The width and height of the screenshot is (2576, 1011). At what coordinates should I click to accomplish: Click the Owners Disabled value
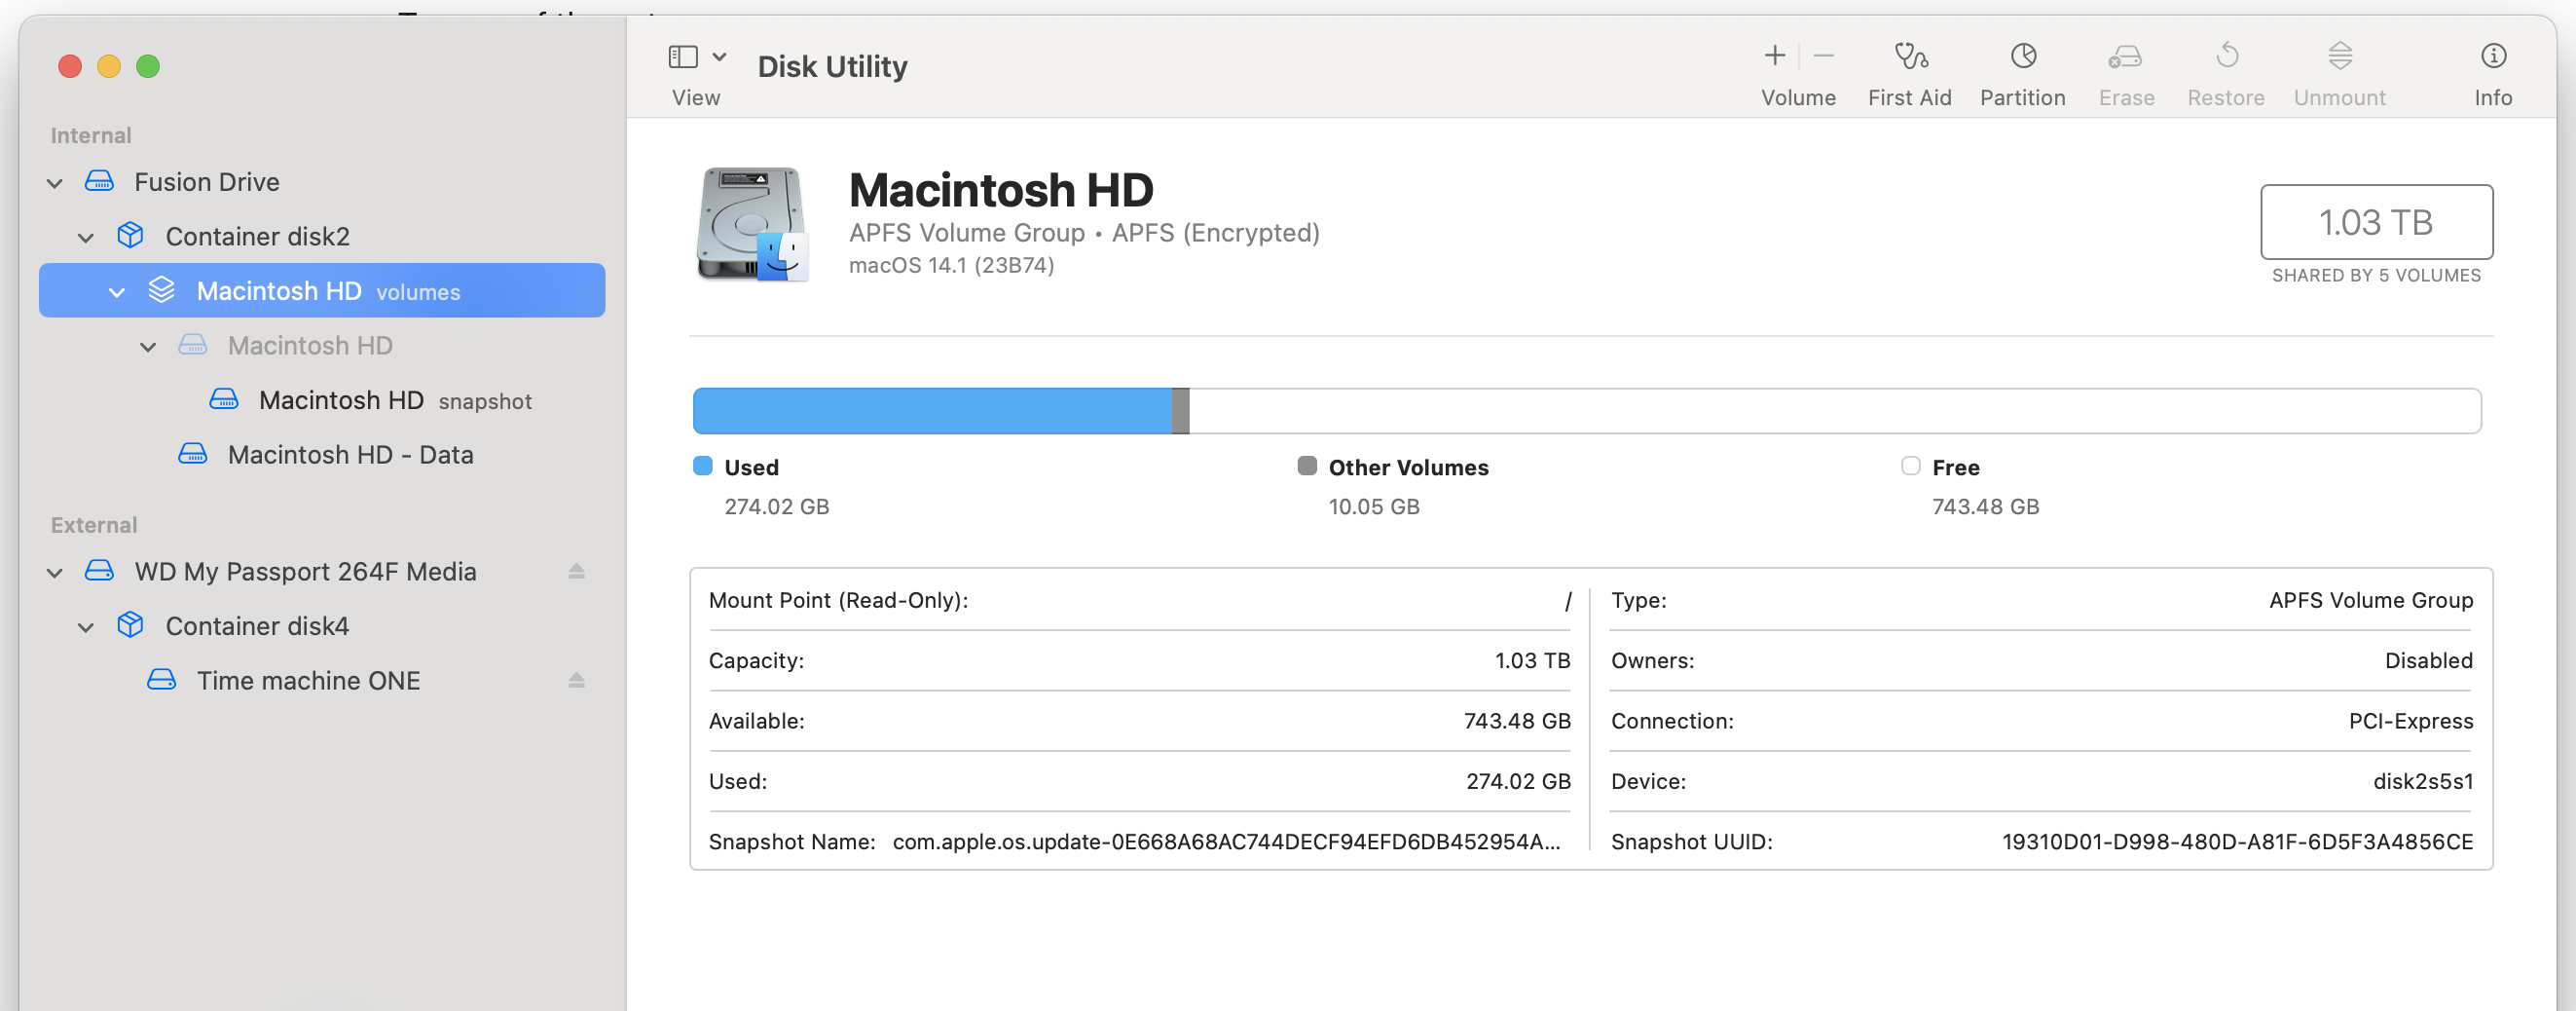click(x=2429, y=661)
